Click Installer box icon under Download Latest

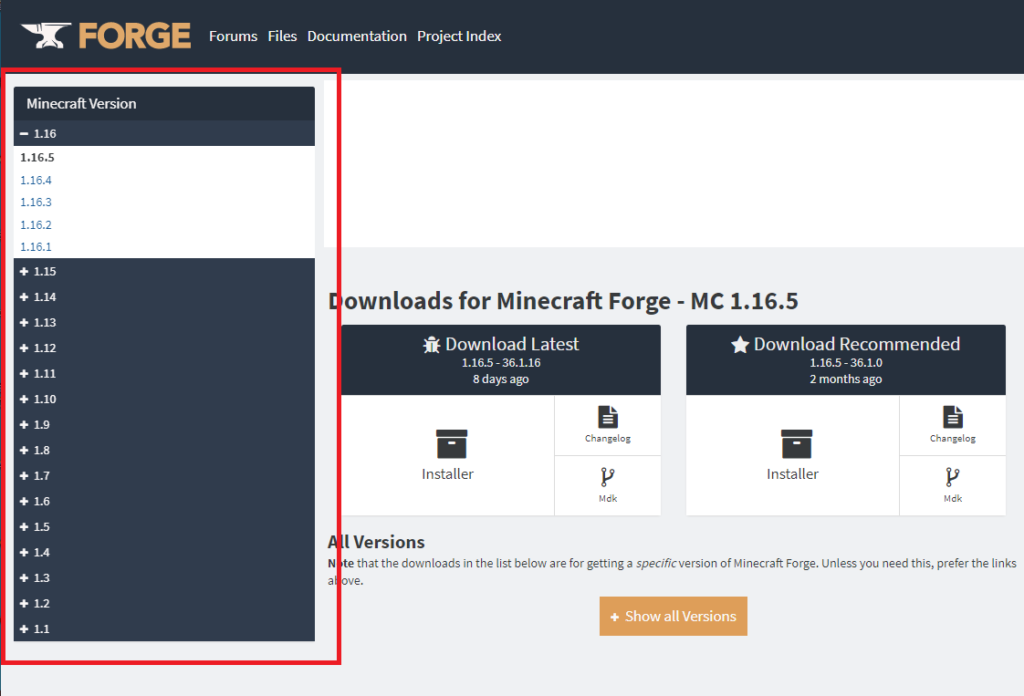452,444
